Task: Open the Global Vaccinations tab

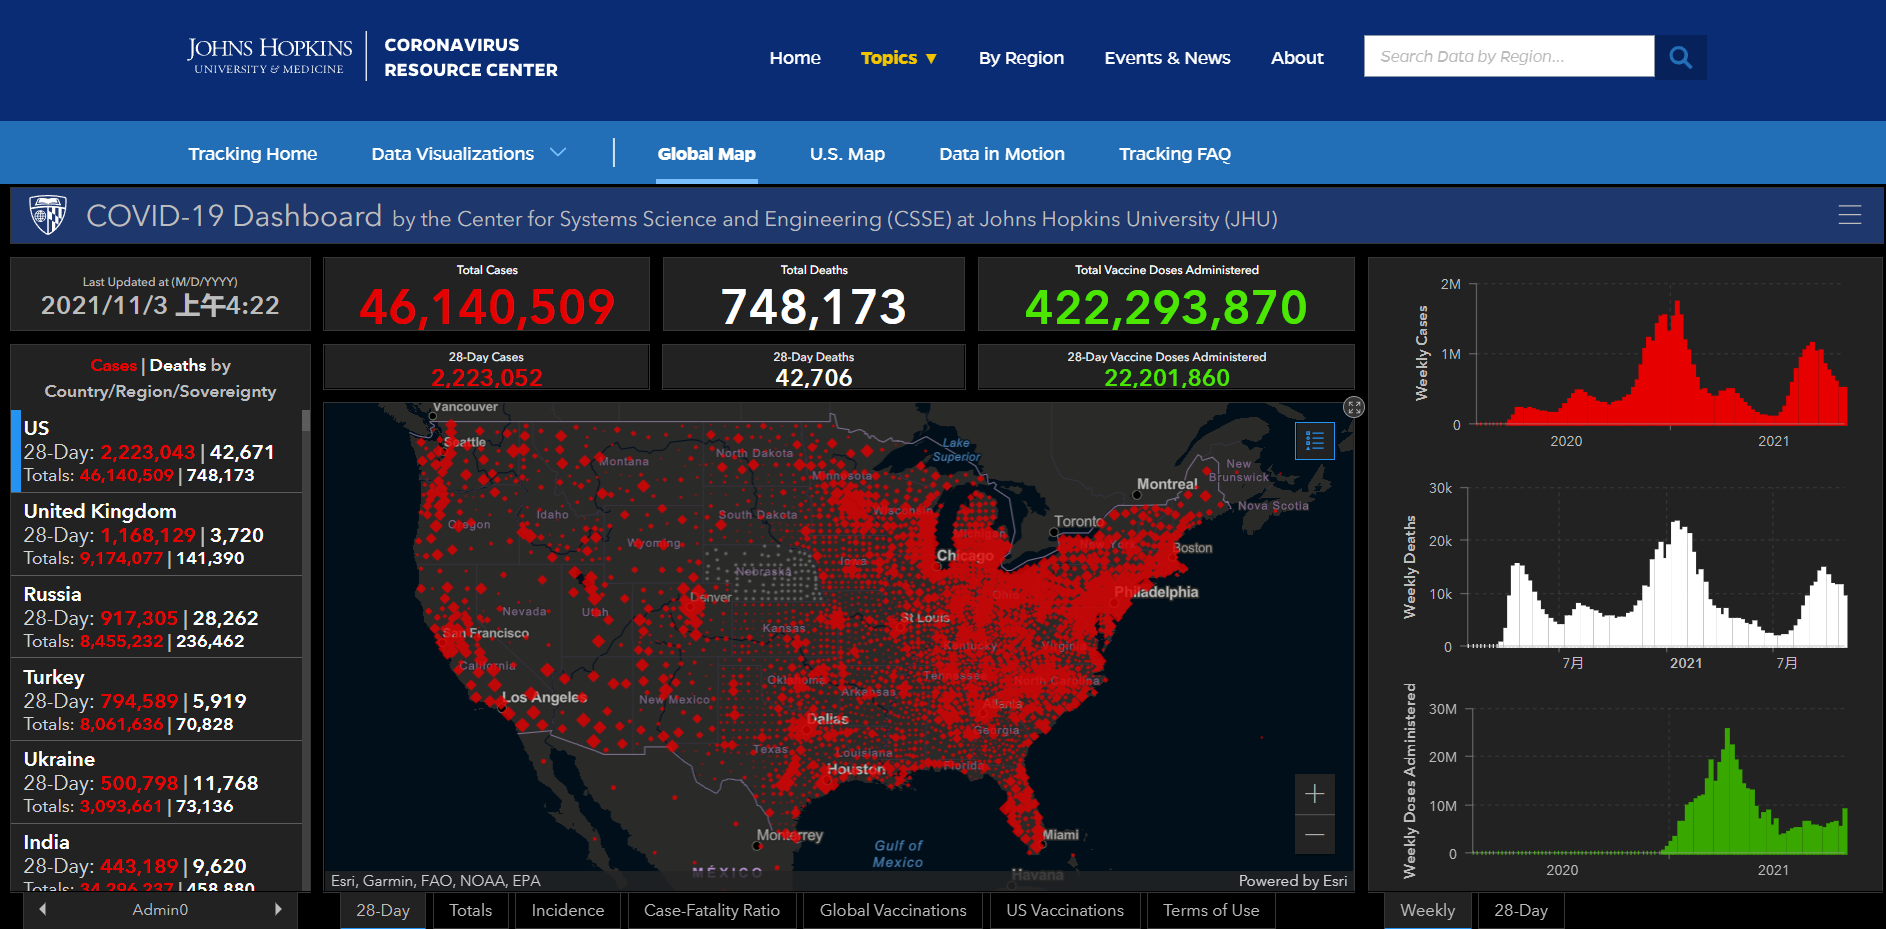Action: tap(893, 910)
